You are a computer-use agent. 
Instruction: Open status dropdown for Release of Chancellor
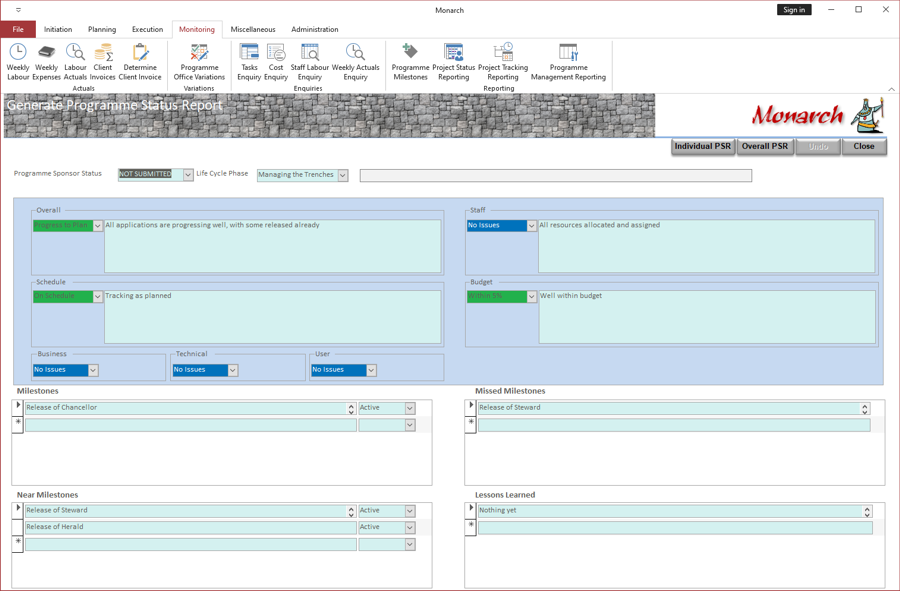(x=410, y=408)
